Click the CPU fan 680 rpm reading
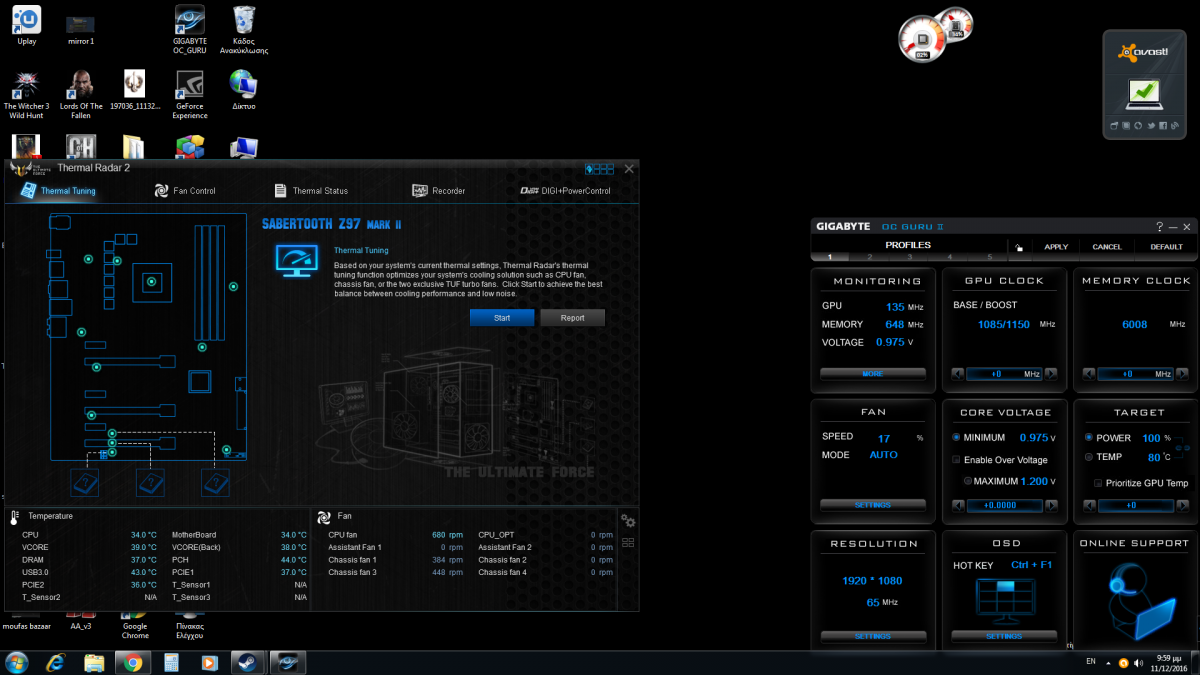The height and width of the screenshot is (675, 1200). (445, 535)
